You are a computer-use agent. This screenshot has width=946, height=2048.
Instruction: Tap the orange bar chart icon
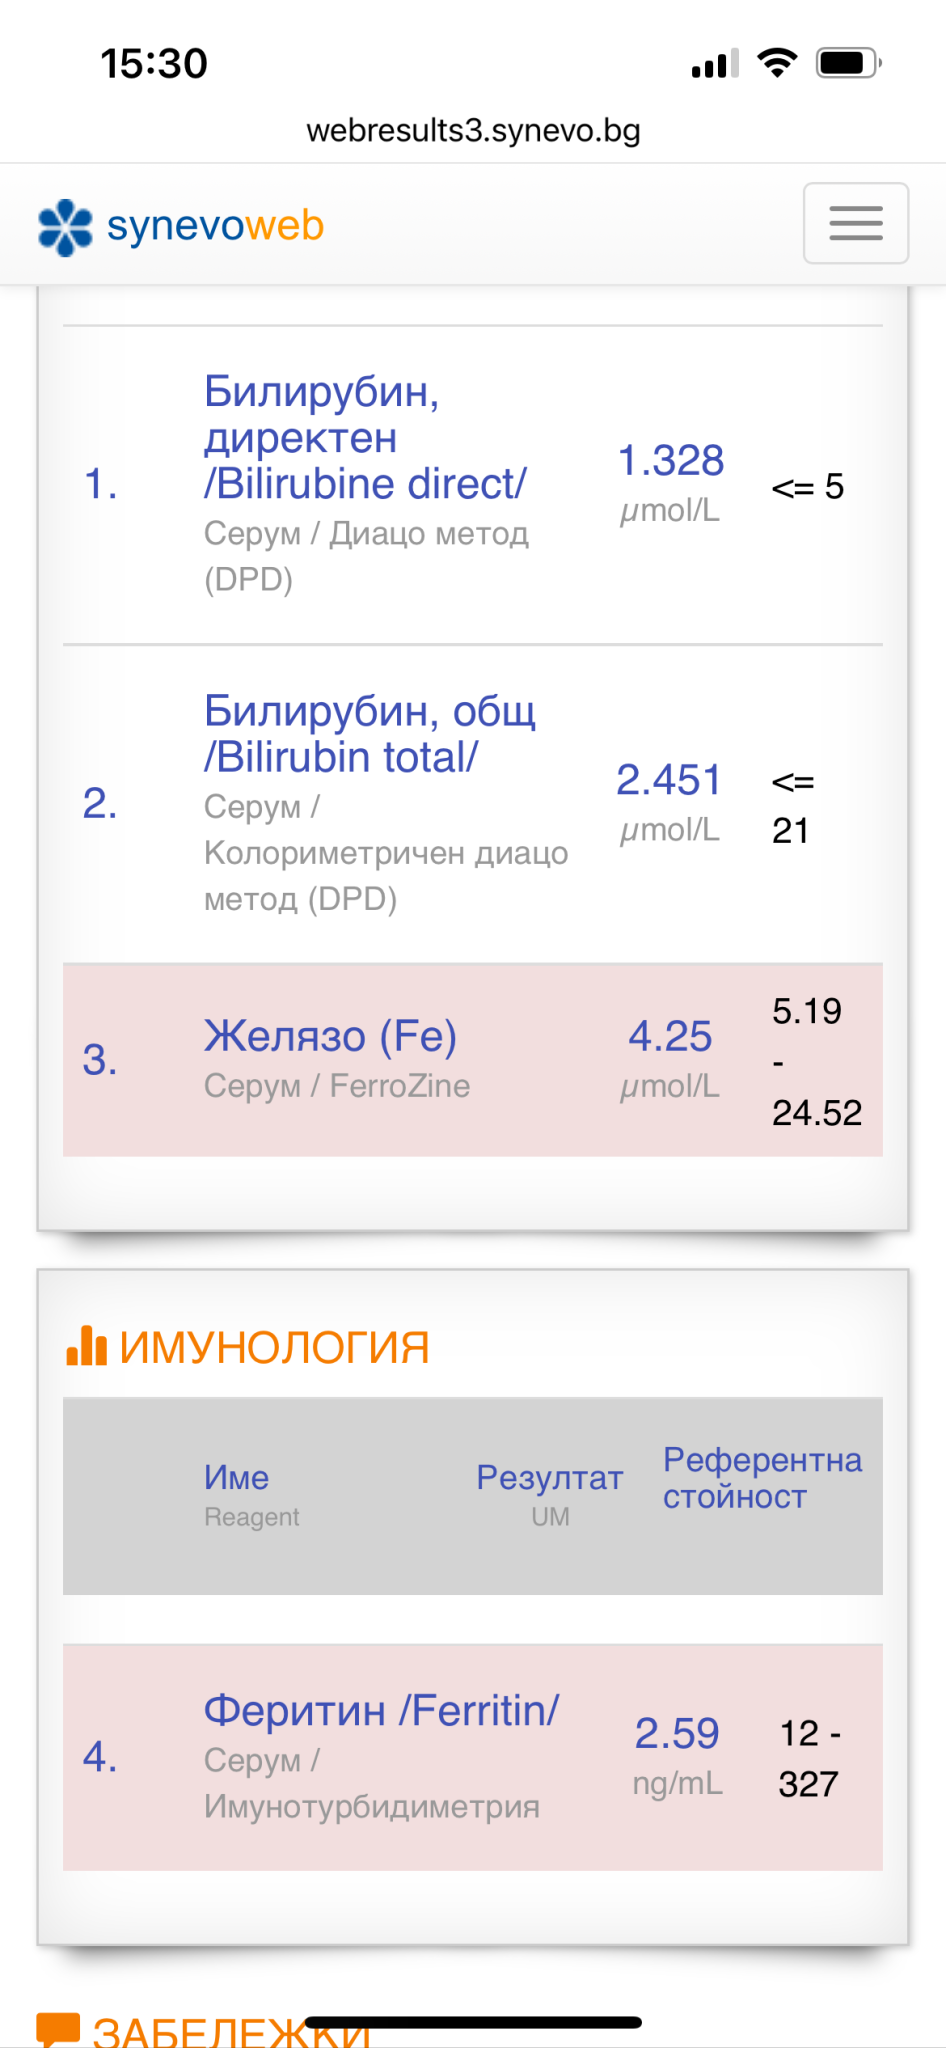tap(86, 1346)
